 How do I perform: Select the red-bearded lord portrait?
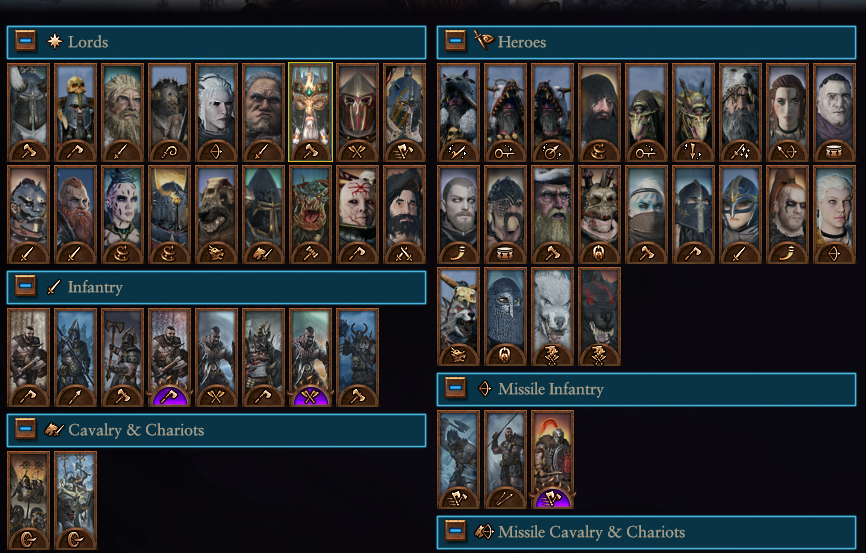[x=76, y=214]
